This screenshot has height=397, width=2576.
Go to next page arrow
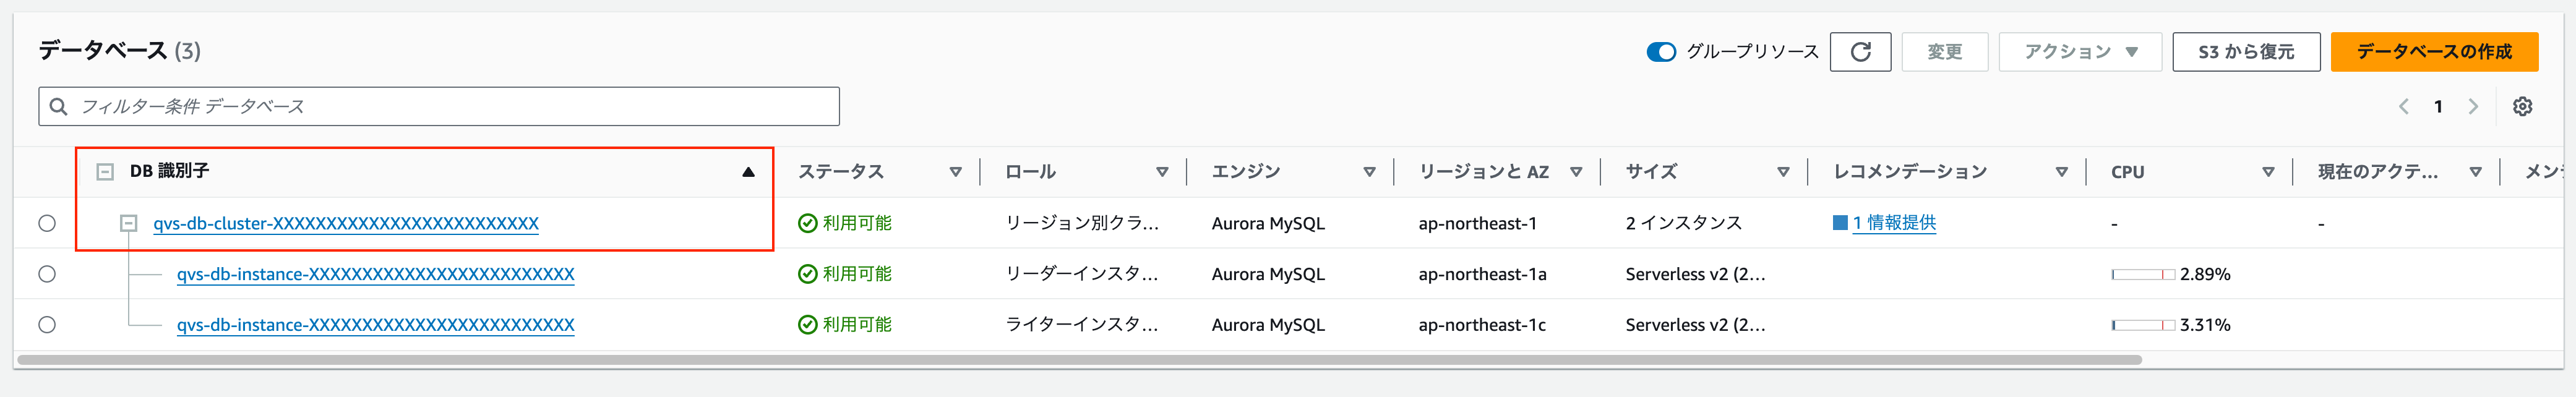[2473, 107]
